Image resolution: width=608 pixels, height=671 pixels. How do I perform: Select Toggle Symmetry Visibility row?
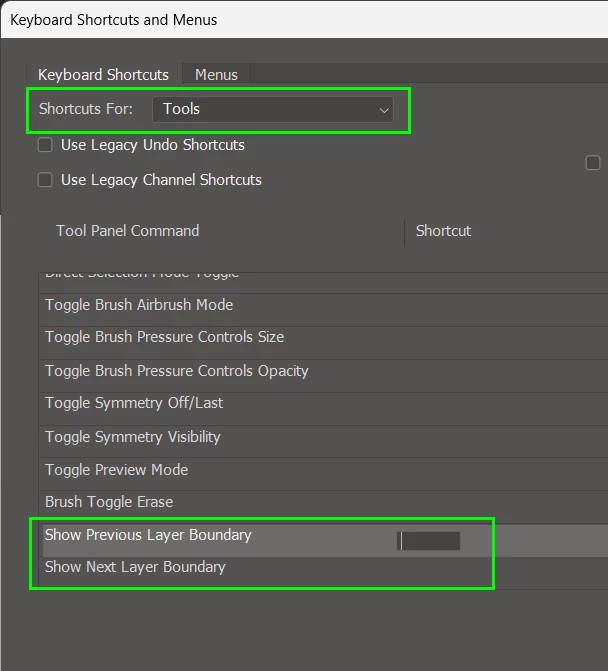[323, 442]
